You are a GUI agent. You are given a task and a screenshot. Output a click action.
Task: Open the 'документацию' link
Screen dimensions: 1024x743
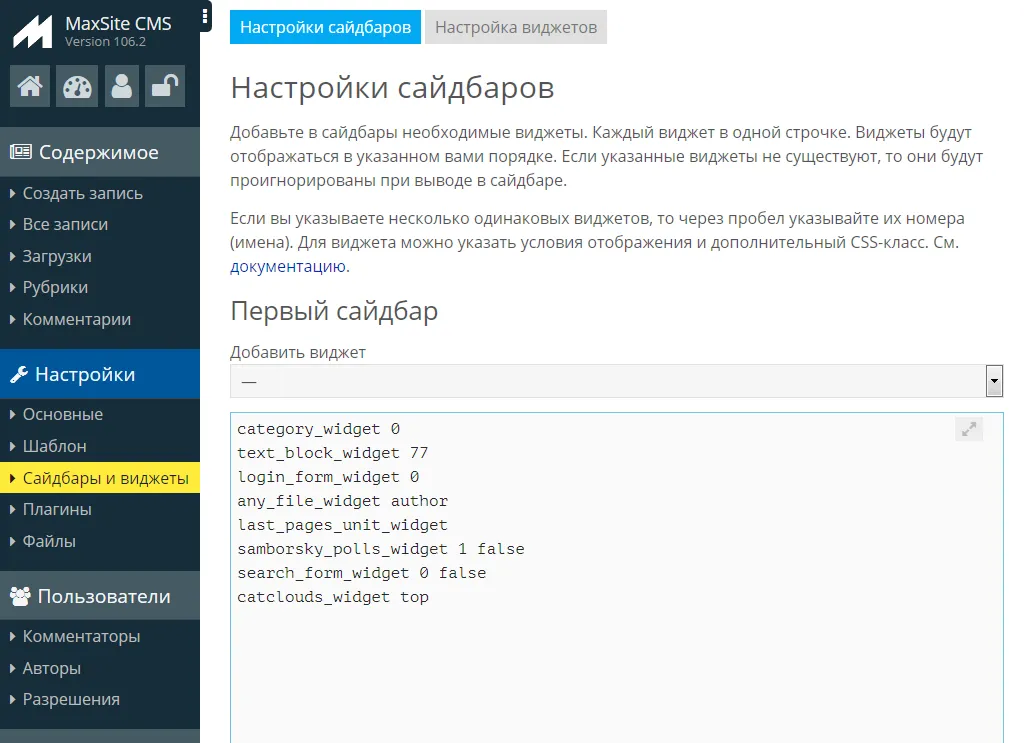[288, 267]
